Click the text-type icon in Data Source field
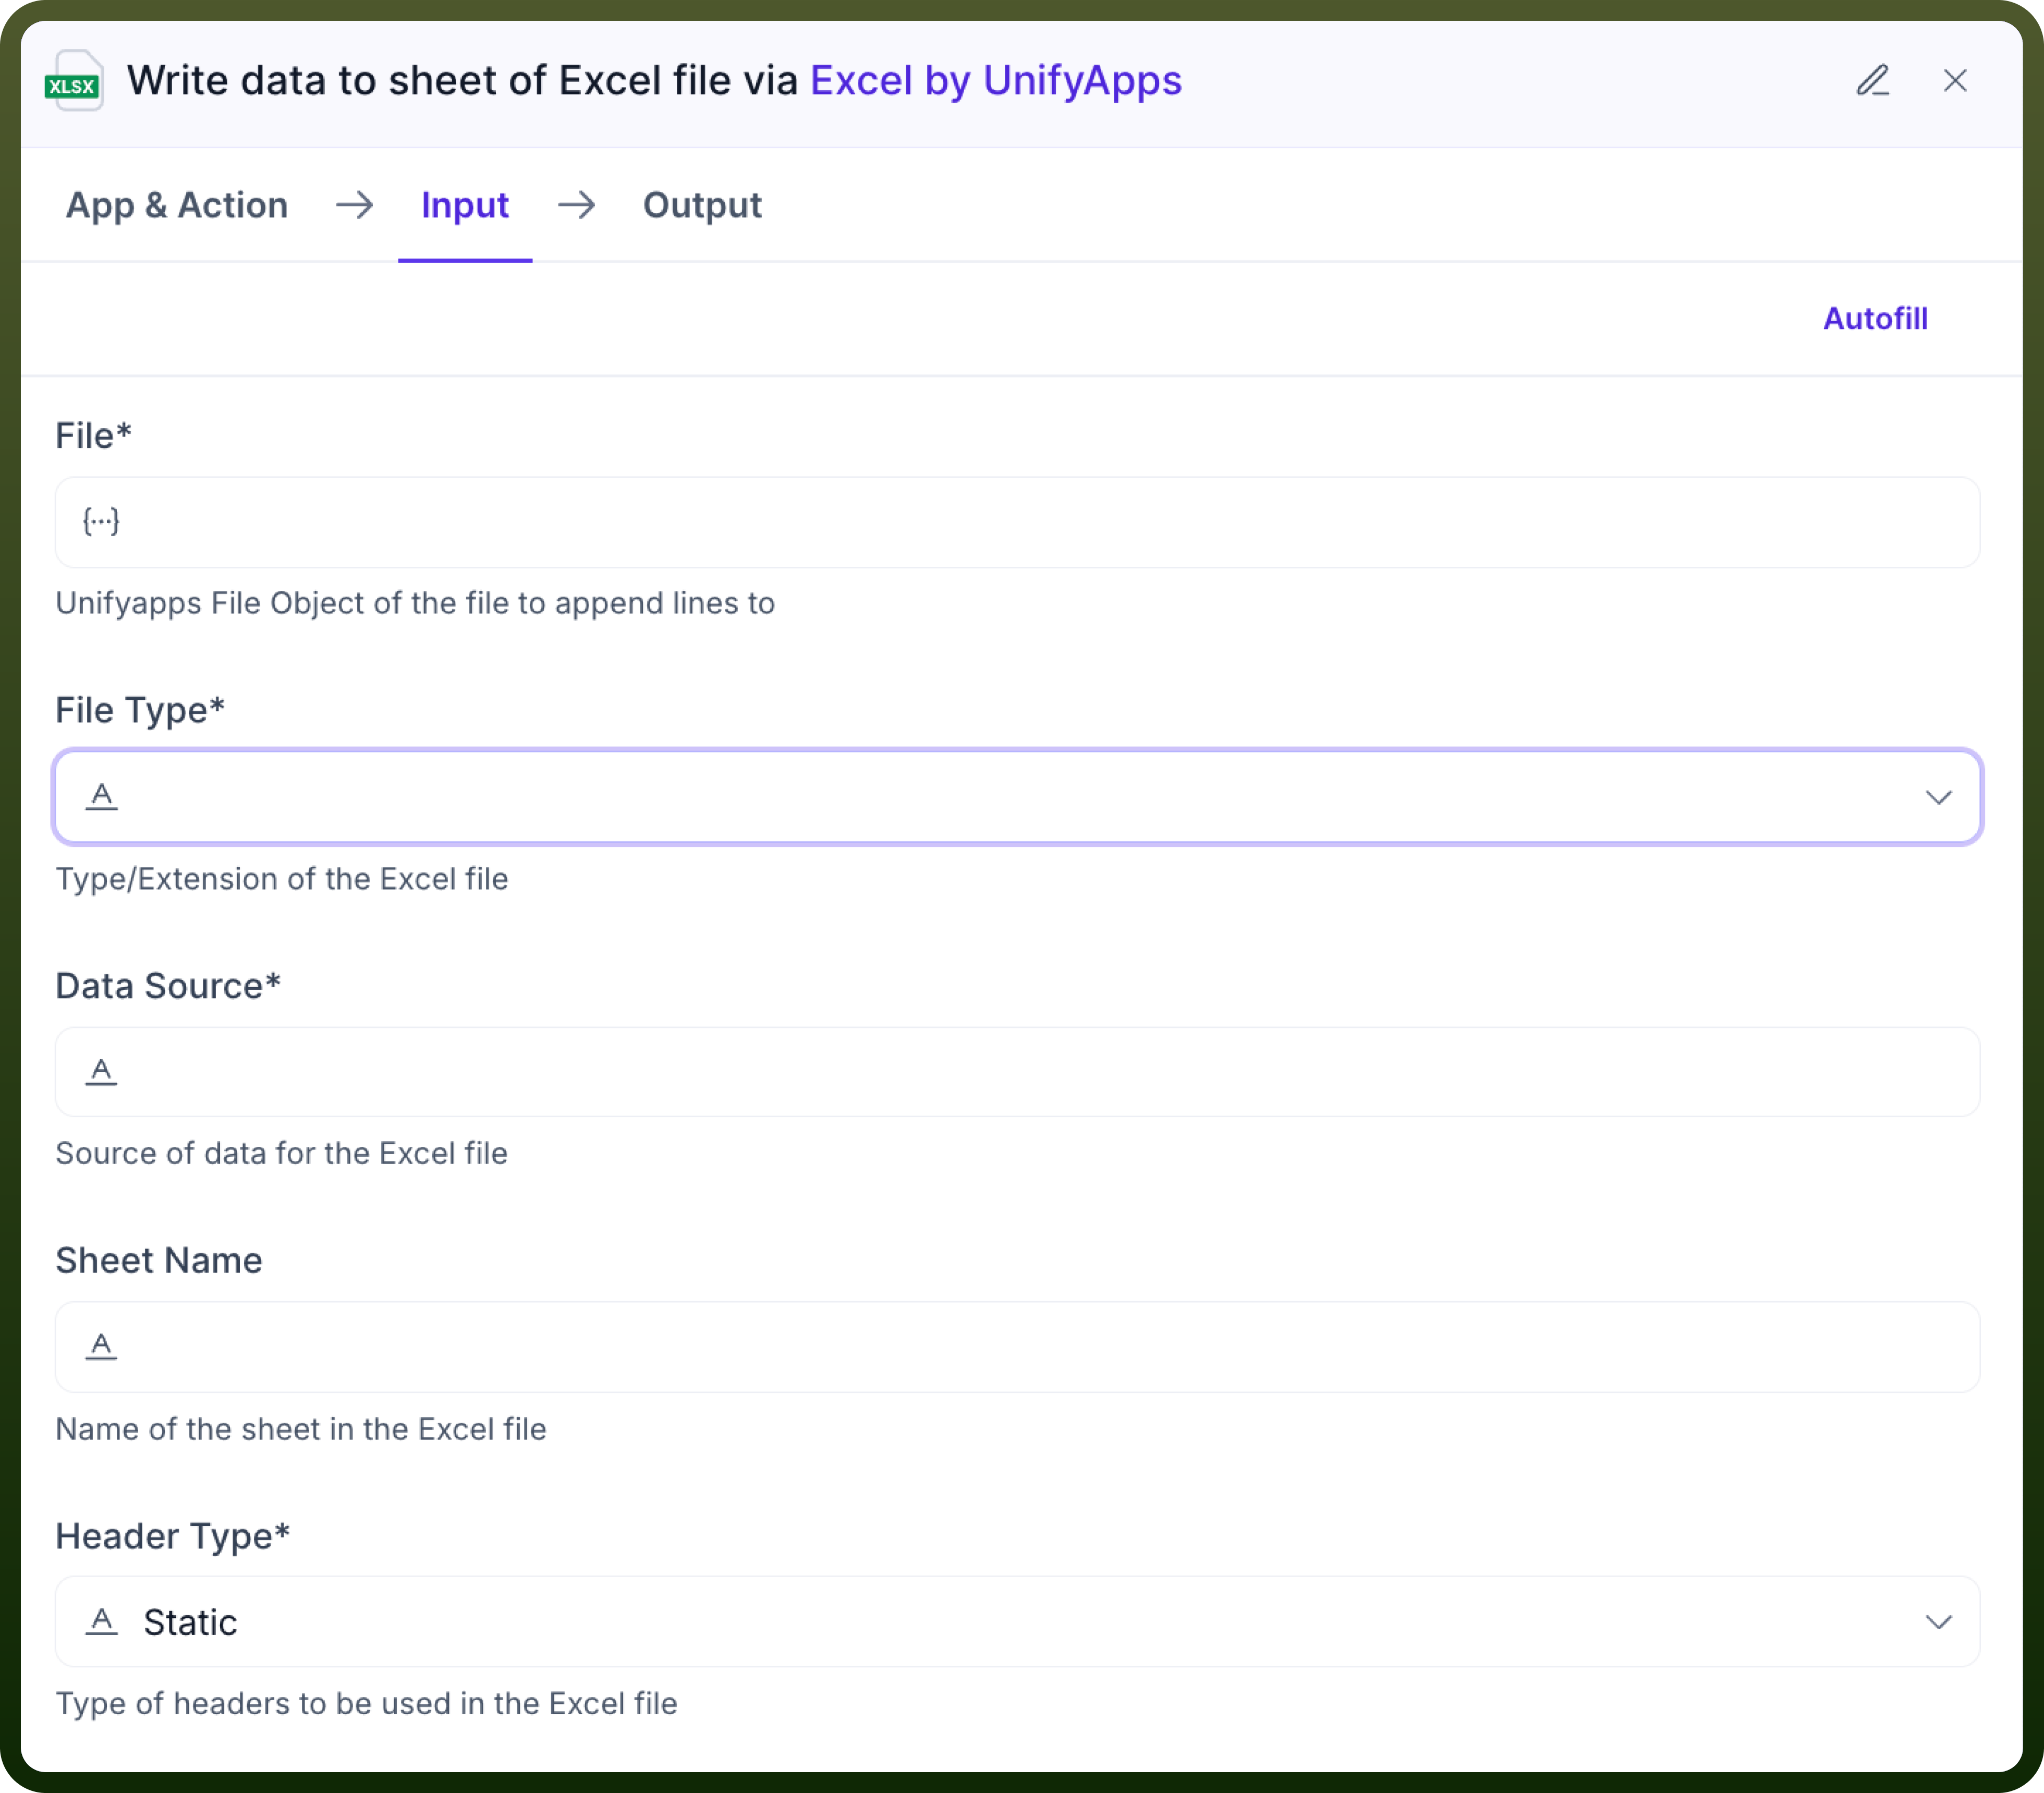Image resolution: width=2044 pixels, height=1793 pixels. (x=101, y=1071)
